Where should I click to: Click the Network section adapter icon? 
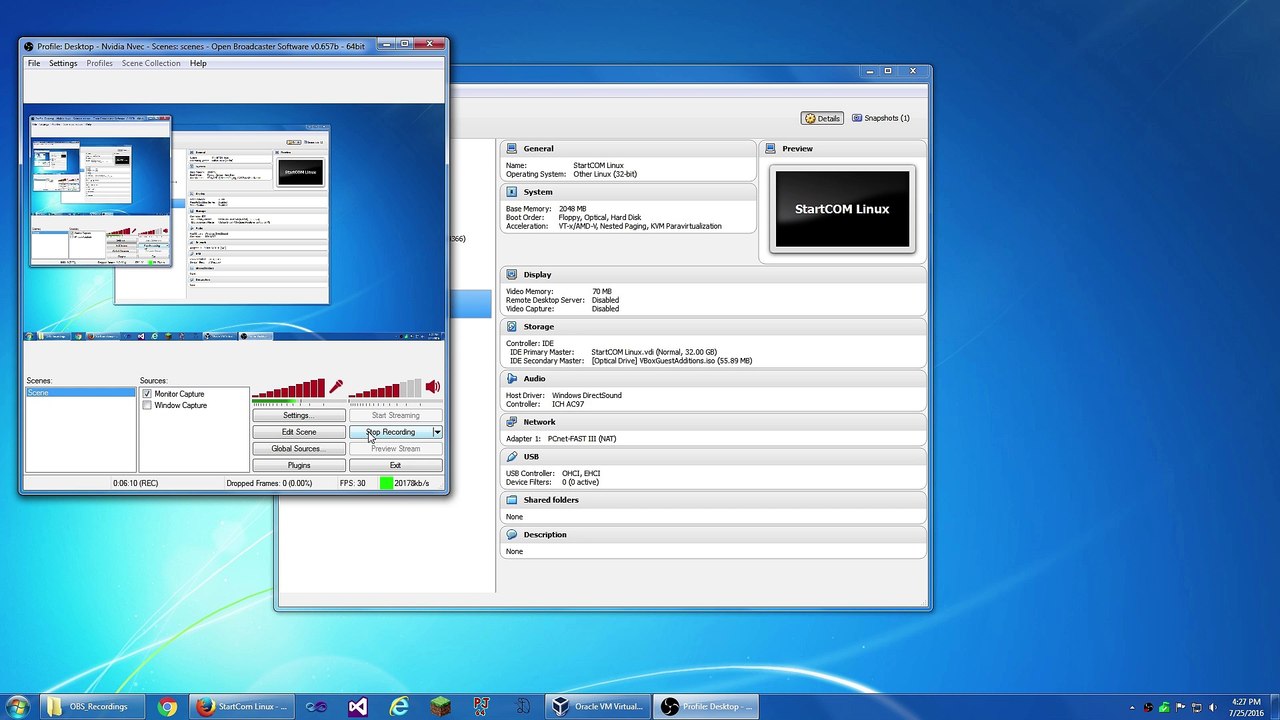(x=512, y=422)
